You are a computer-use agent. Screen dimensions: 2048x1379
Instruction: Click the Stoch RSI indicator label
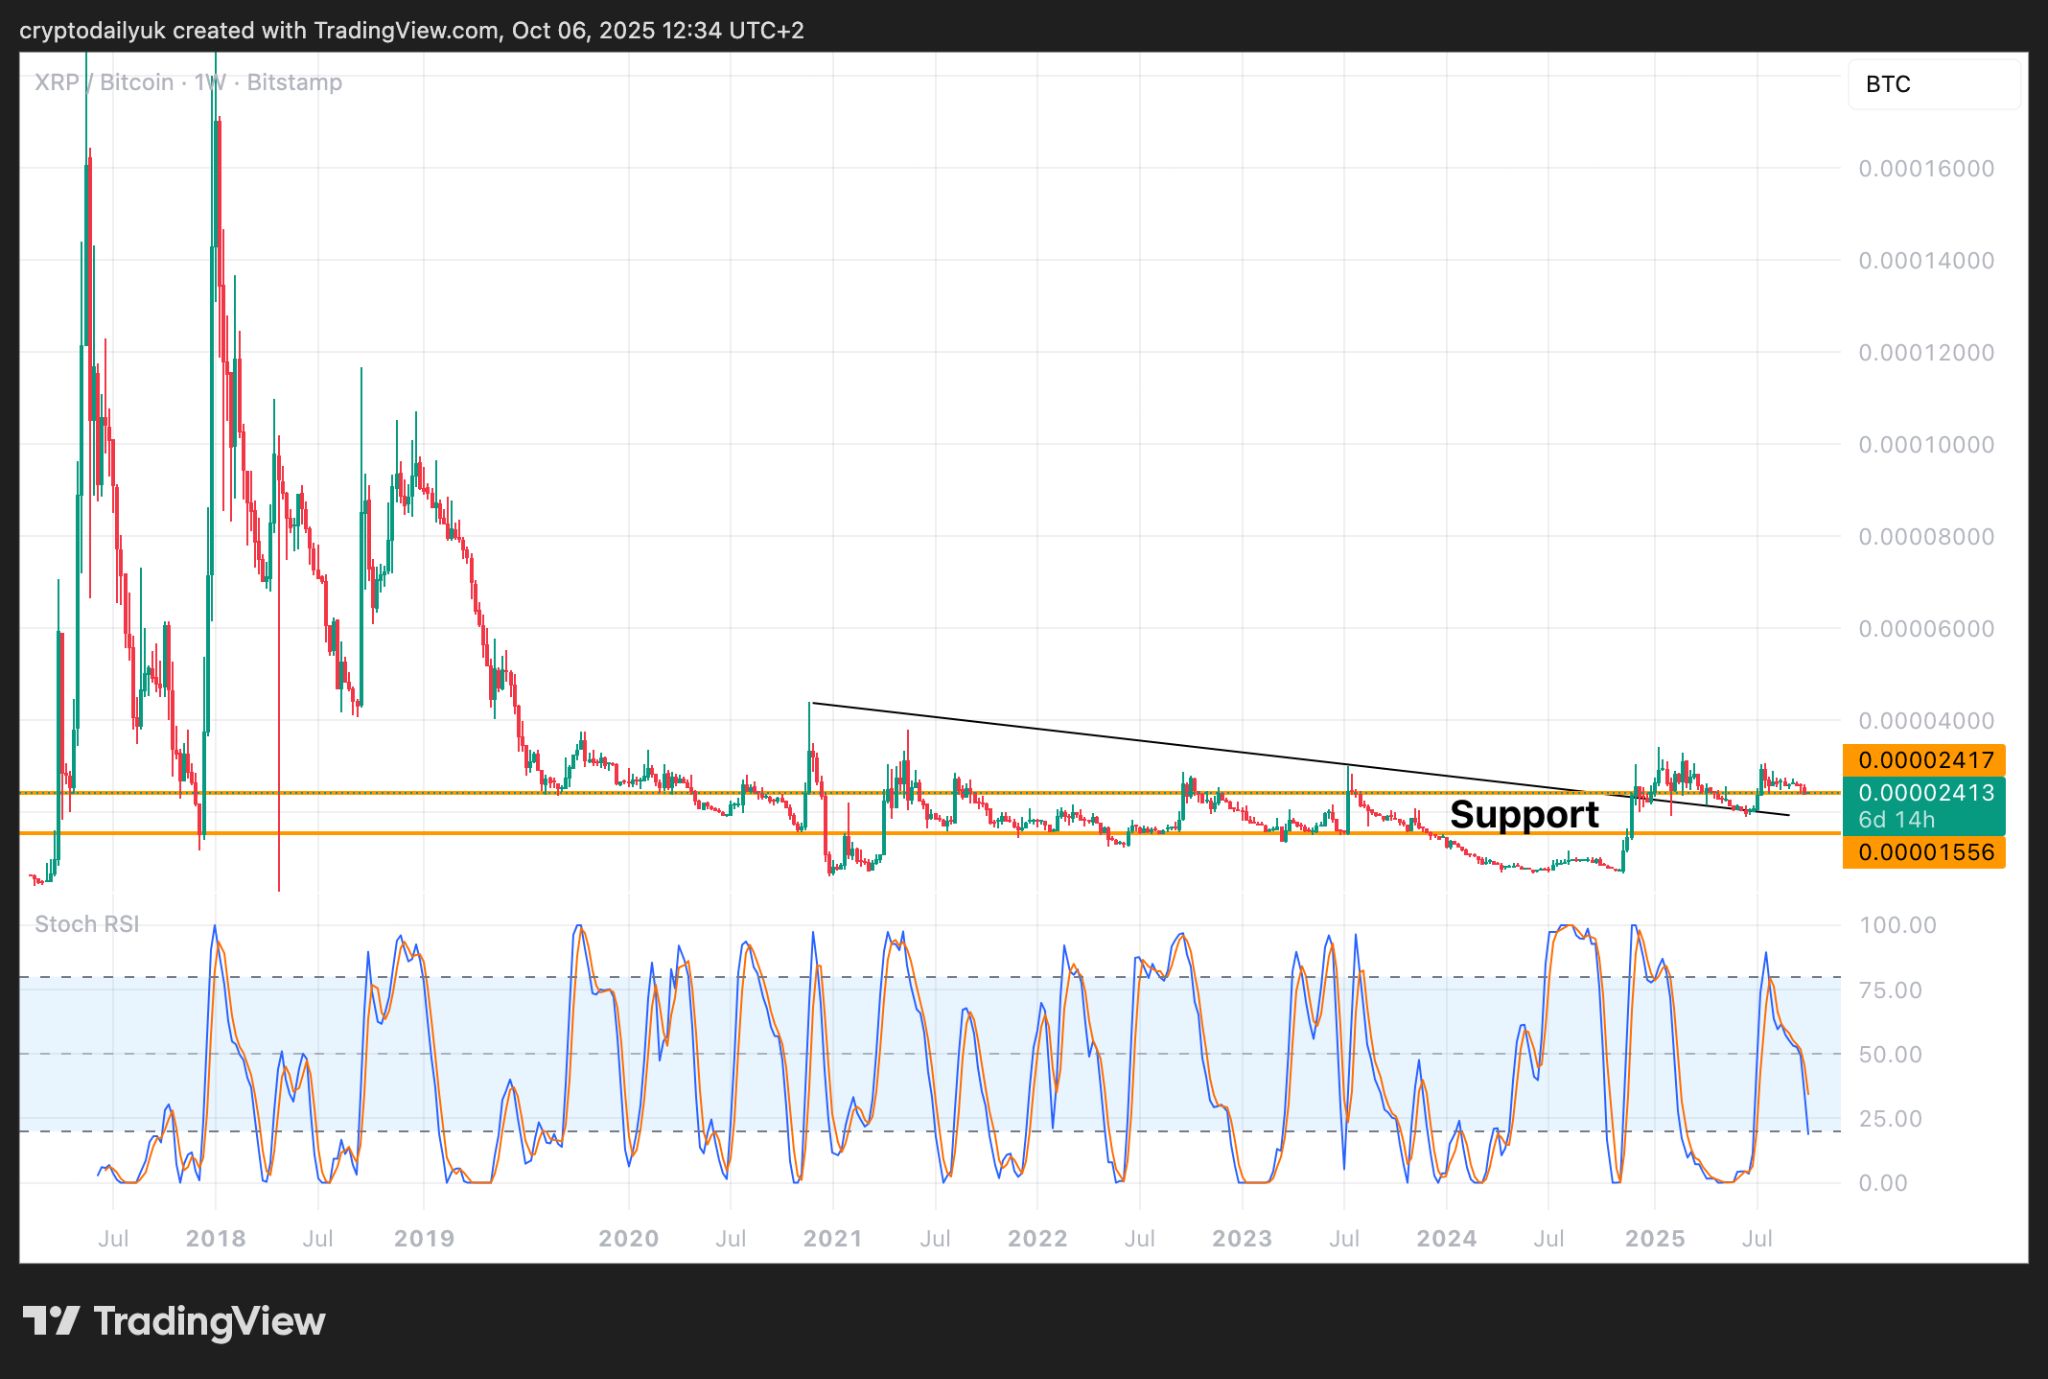[87, 924]
